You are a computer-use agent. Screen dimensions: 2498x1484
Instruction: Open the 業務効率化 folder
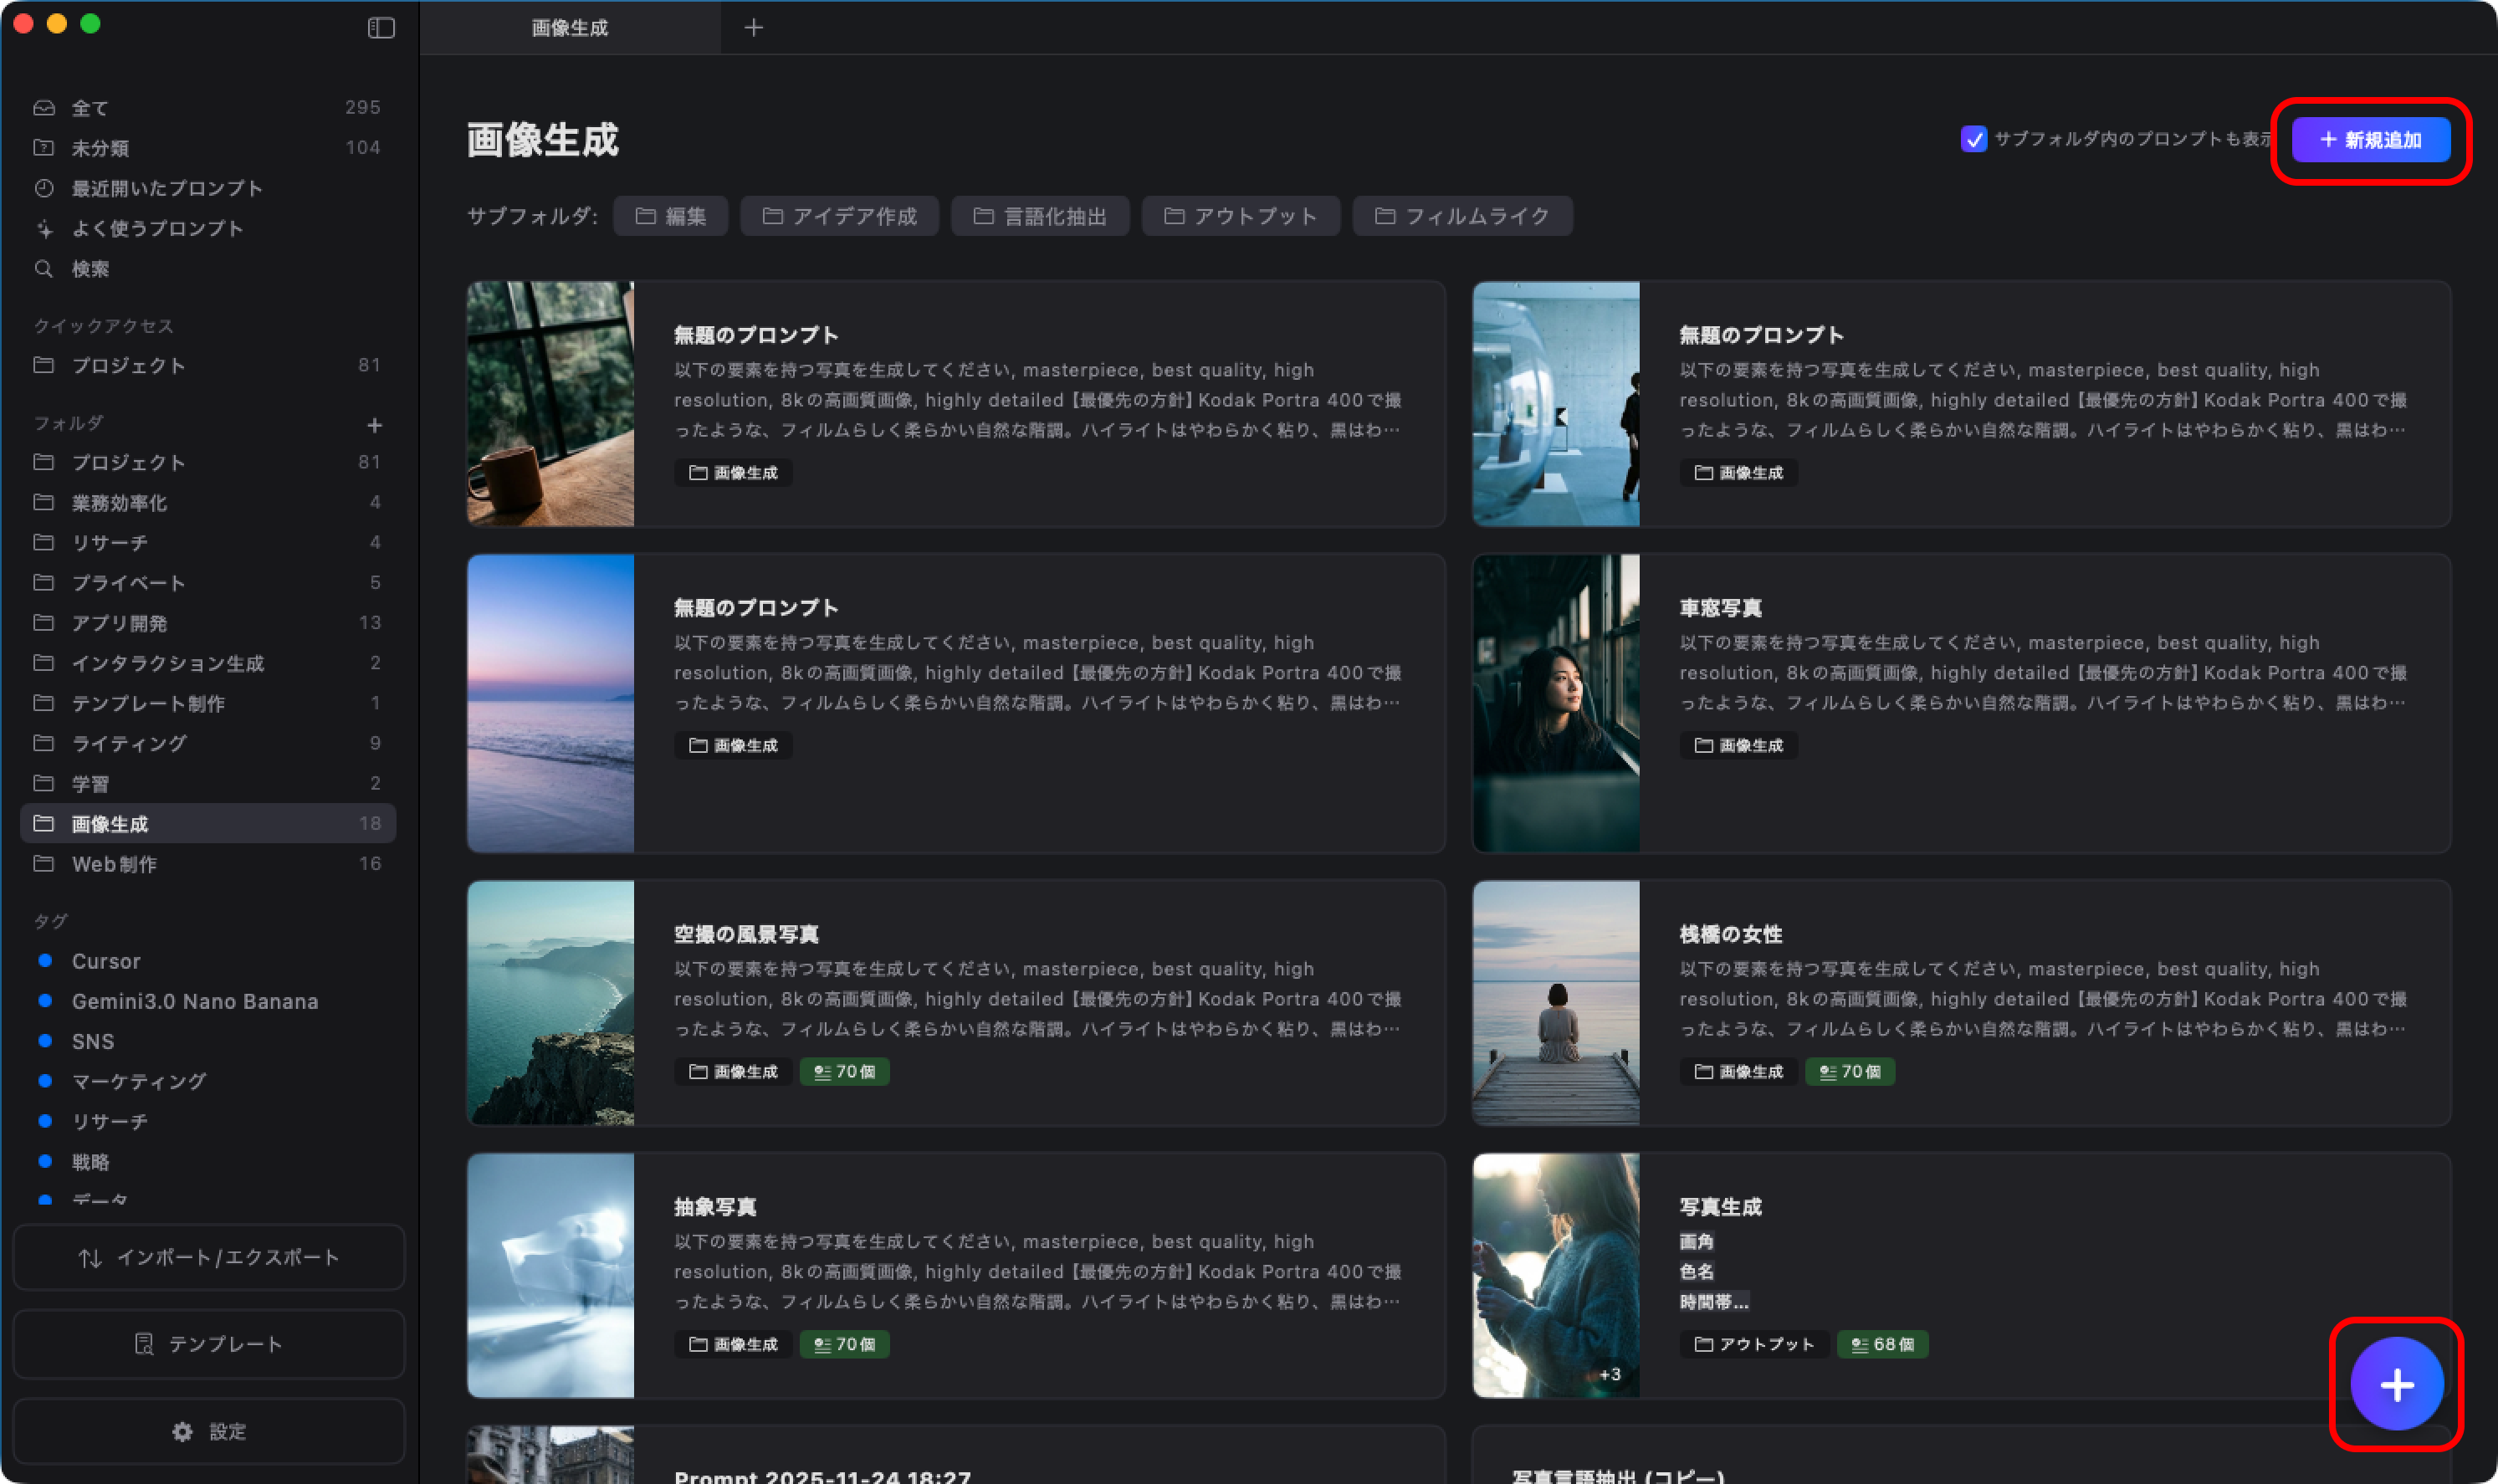click(208, 502)
